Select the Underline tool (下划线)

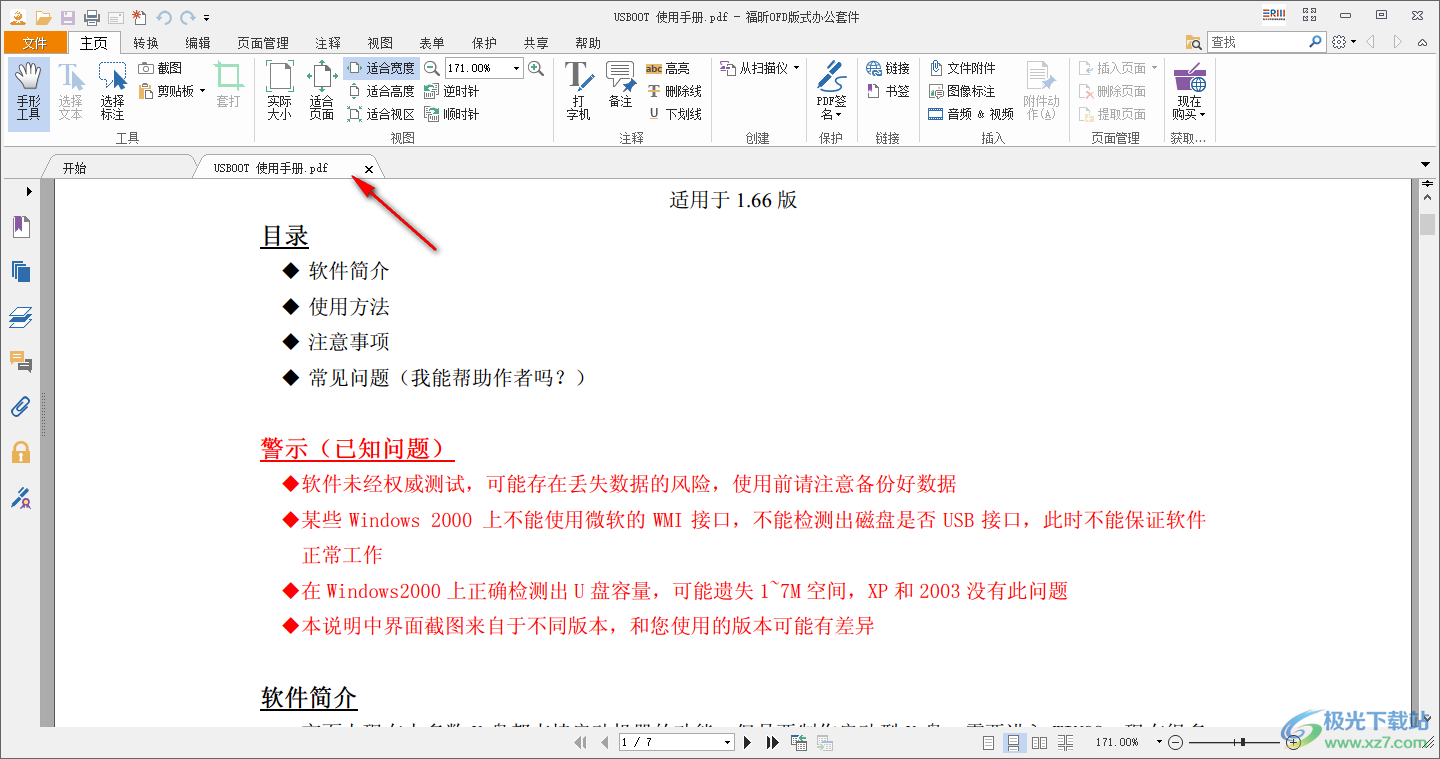[x=674, y=114]
